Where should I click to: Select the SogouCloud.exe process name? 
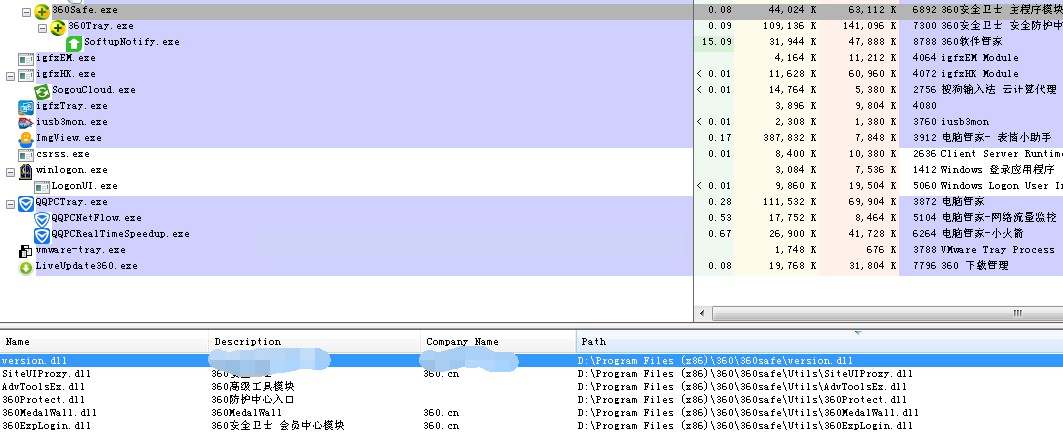[94, 90]
